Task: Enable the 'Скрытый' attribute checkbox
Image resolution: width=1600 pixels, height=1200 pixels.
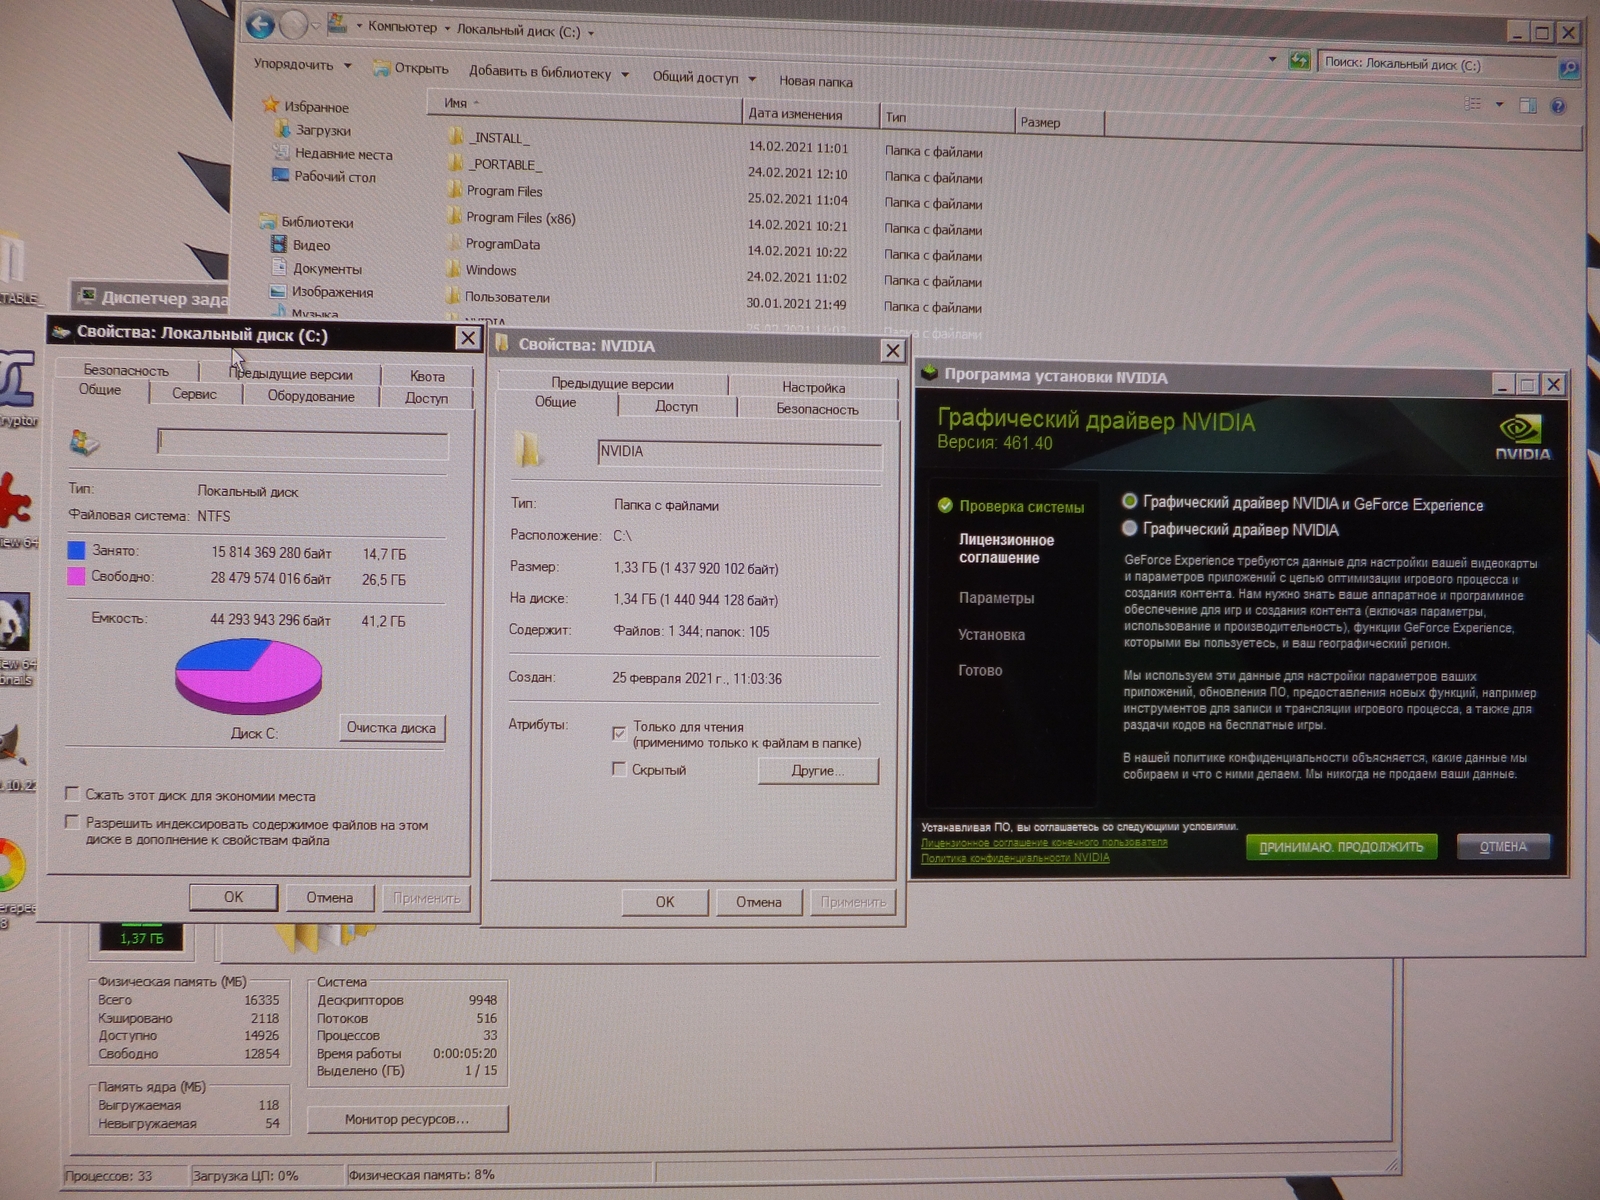Action: [619, 769]
